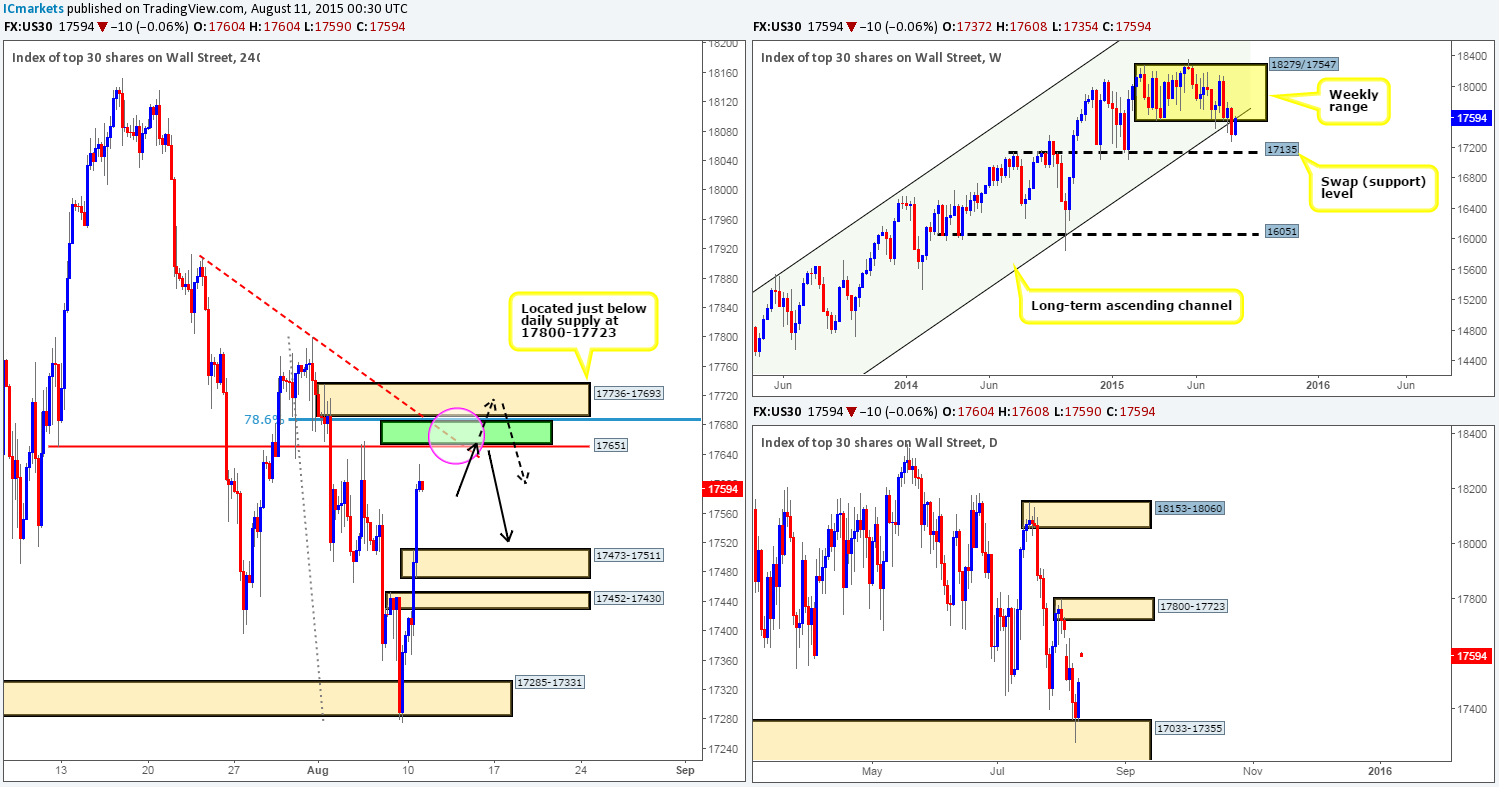Click the red 17594 price tag on daily chart

[1474, 657]
